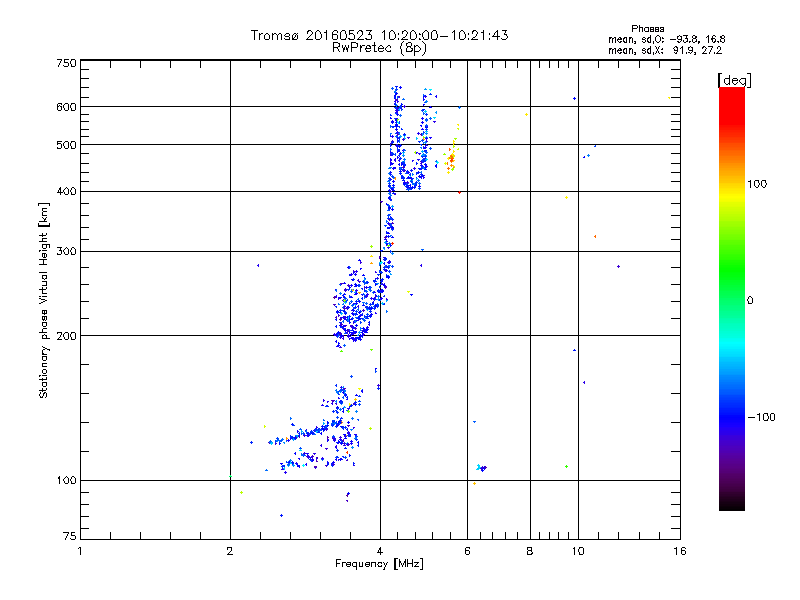Click x-axis tick label '6'
This screenshot has width=800, height=600.
point(467,551)
